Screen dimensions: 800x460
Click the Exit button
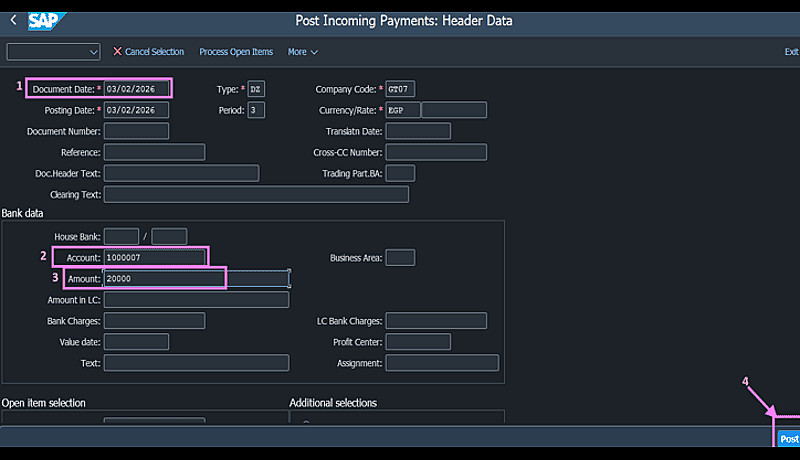pos(791,52)
